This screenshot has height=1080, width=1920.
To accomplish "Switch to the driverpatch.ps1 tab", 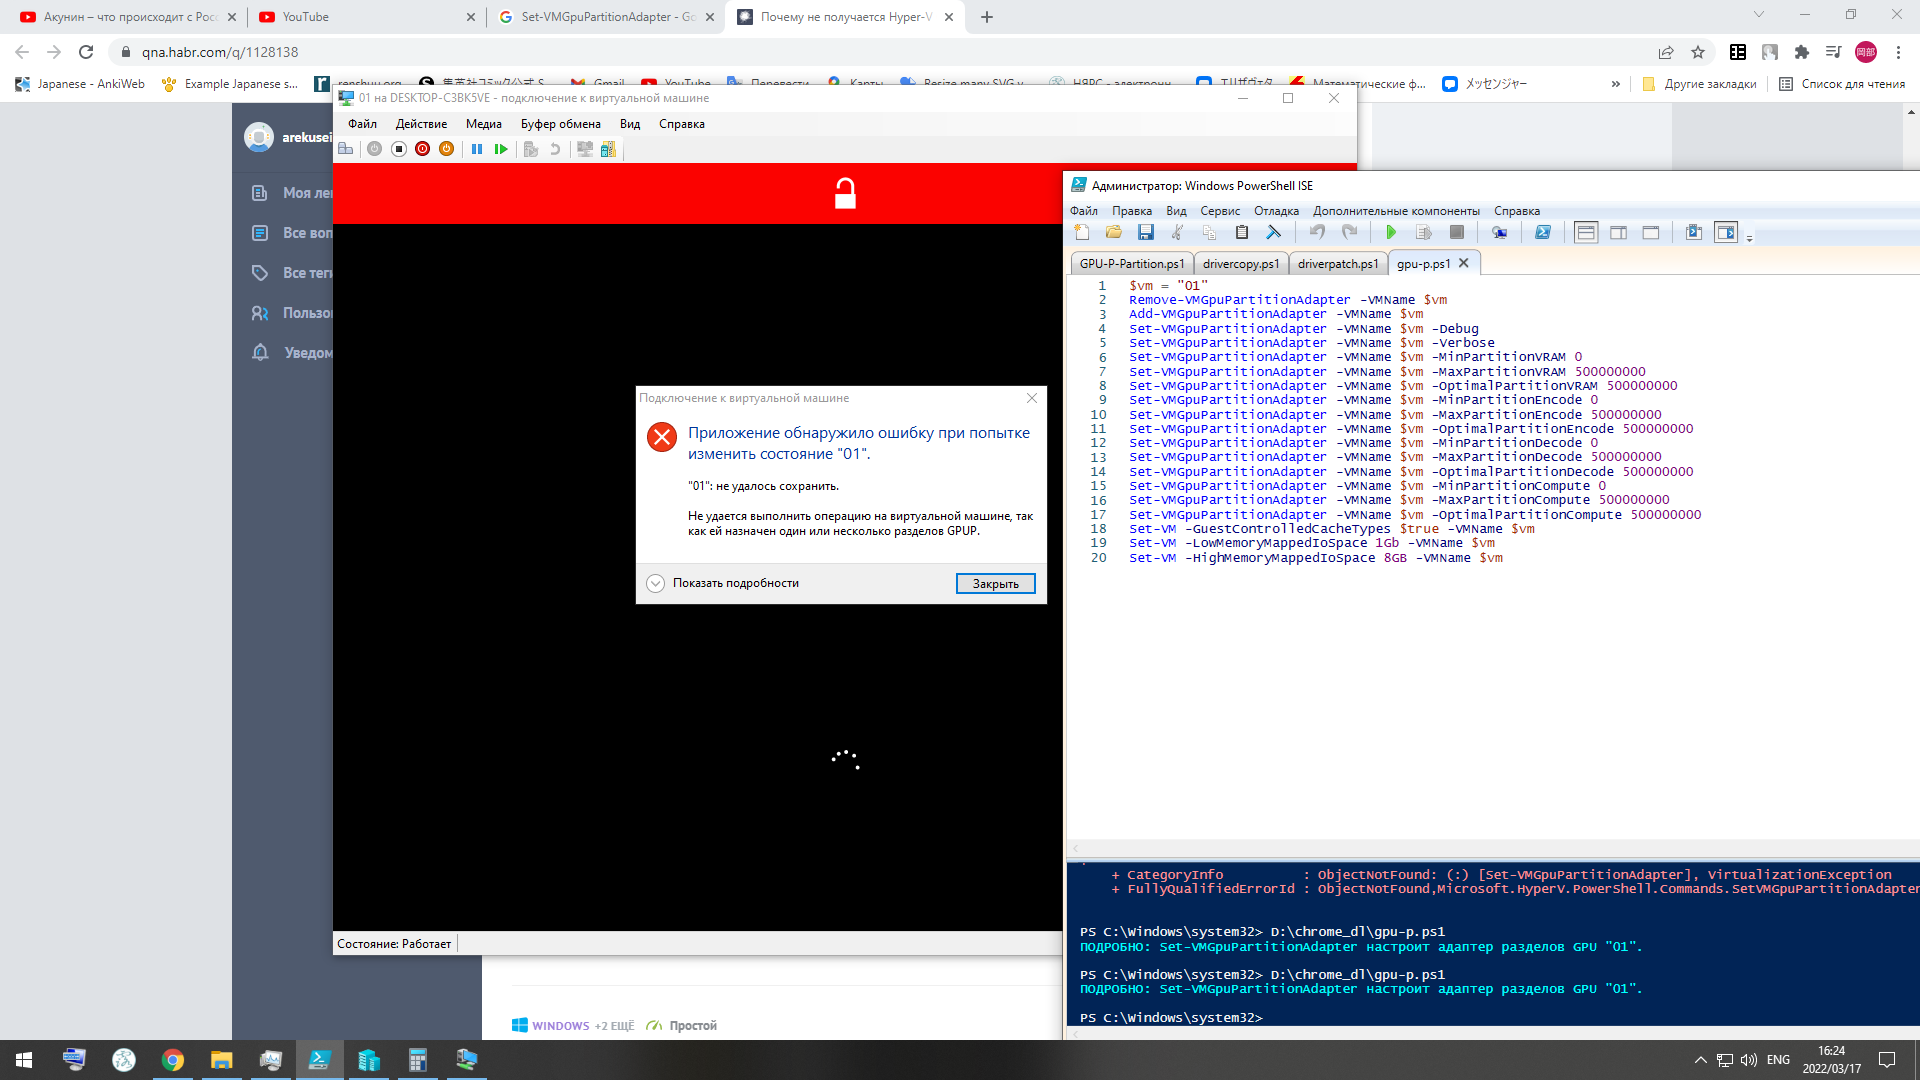I will (1338, 264).
